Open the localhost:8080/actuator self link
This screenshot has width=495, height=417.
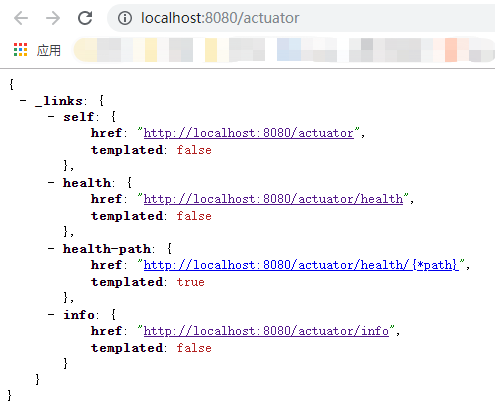click(249, 133)
